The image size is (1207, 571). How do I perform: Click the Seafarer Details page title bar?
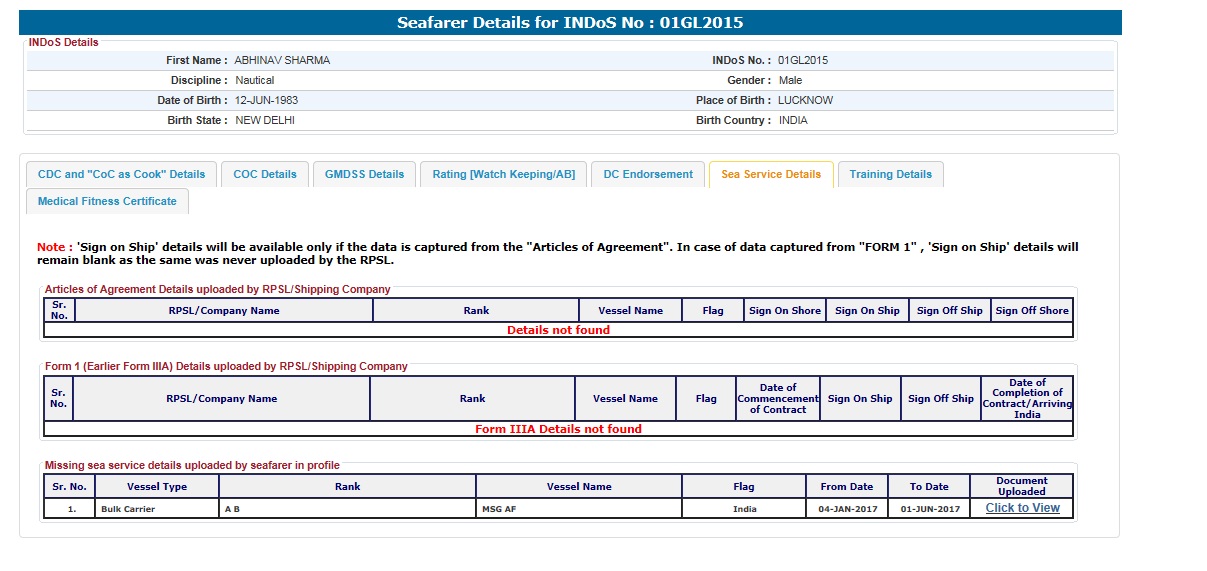point(570,22)
